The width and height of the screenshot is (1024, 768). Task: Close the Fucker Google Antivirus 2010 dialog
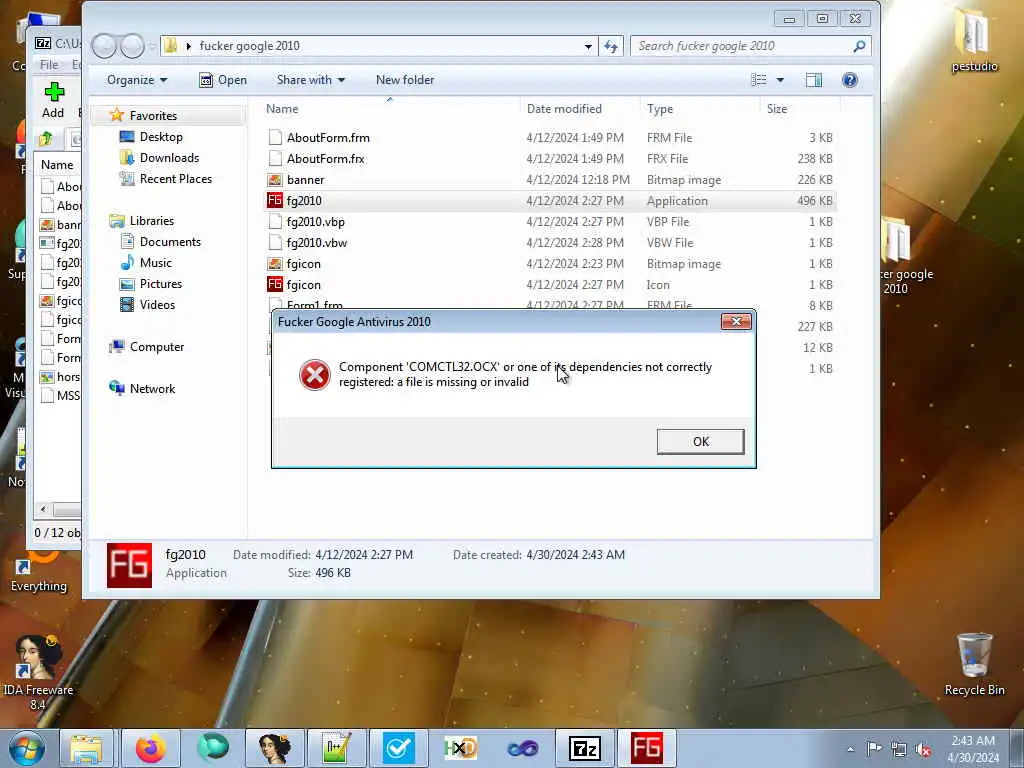pos(736,321)
